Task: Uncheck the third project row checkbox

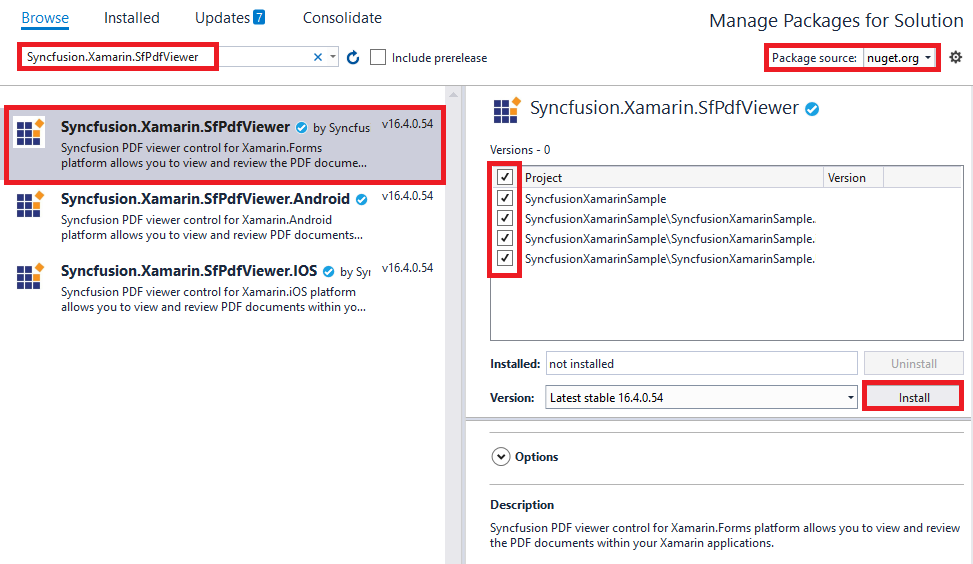Action: pos(505,238)
